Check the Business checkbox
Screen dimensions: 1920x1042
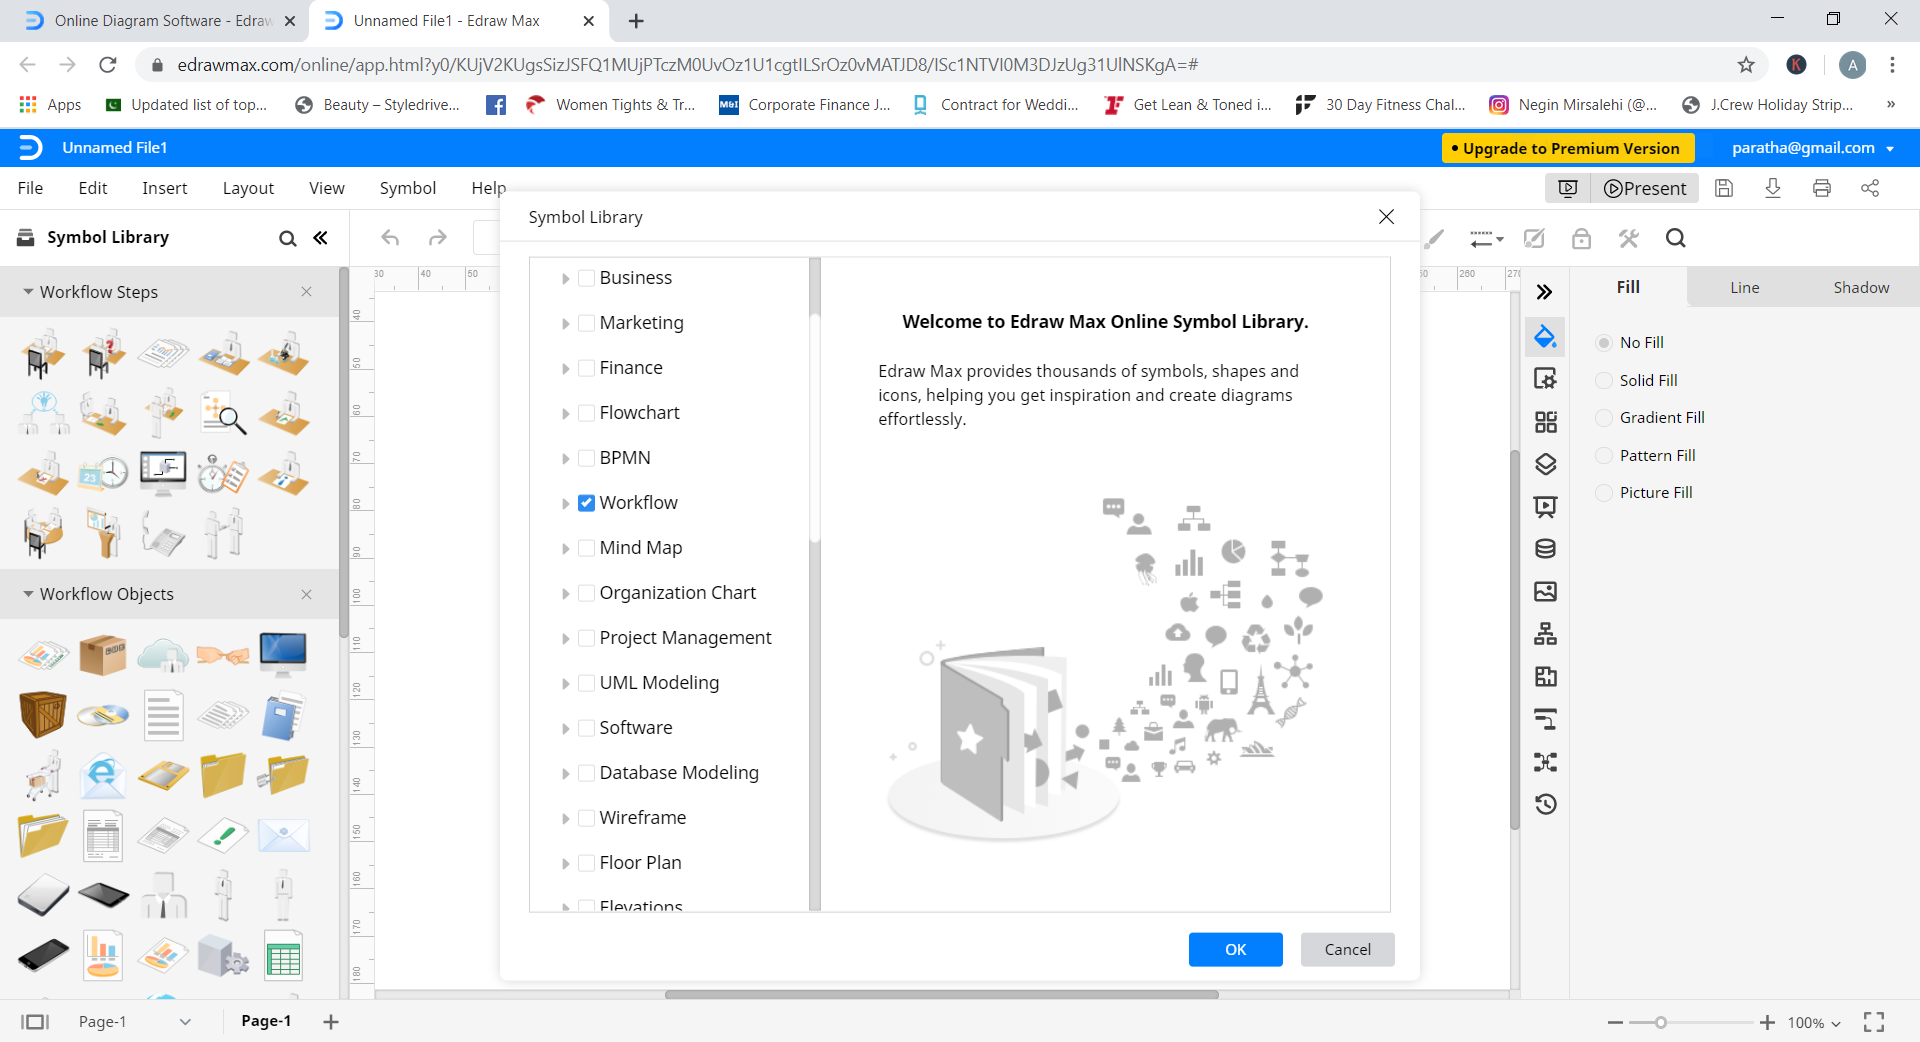(x=587, y=278)
